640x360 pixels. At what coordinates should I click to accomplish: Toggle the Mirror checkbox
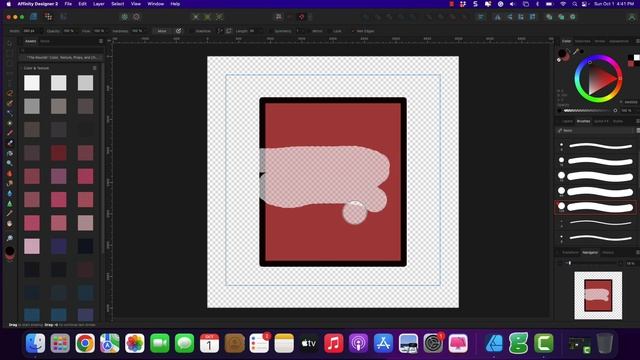[x=309, y=31]
